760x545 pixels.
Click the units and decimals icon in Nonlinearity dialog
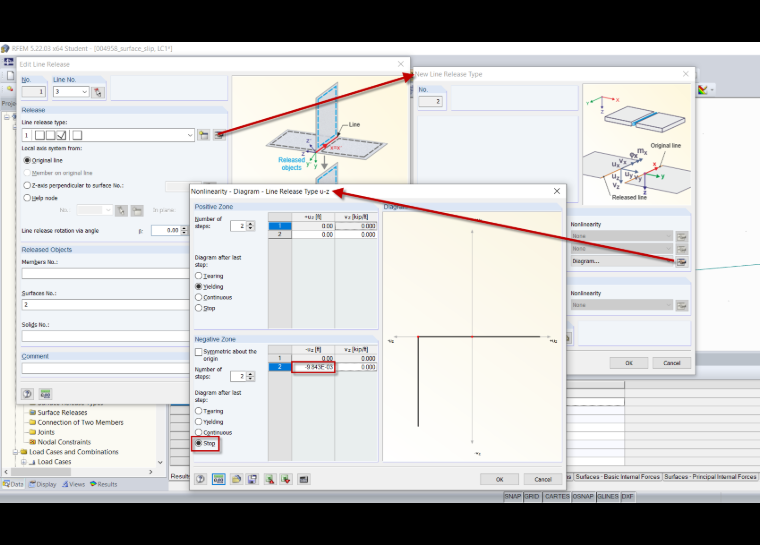pos(219,479)
